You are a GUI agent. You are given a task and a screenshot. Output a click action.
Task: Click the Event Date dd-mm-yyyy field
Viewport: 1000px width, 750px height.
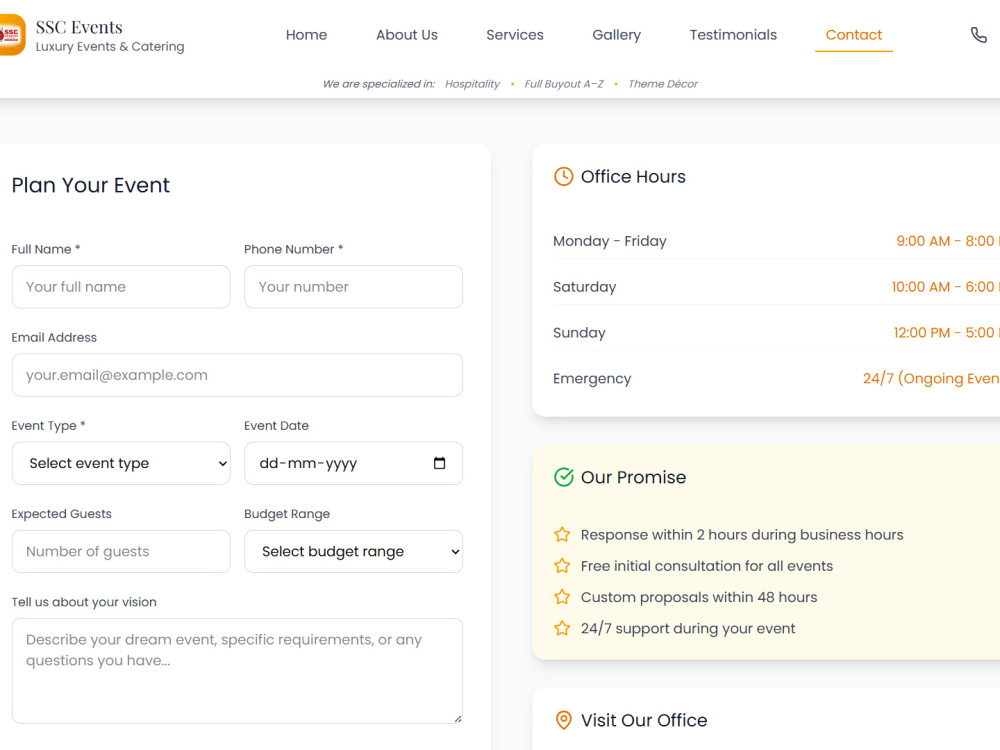click(353, 463)
